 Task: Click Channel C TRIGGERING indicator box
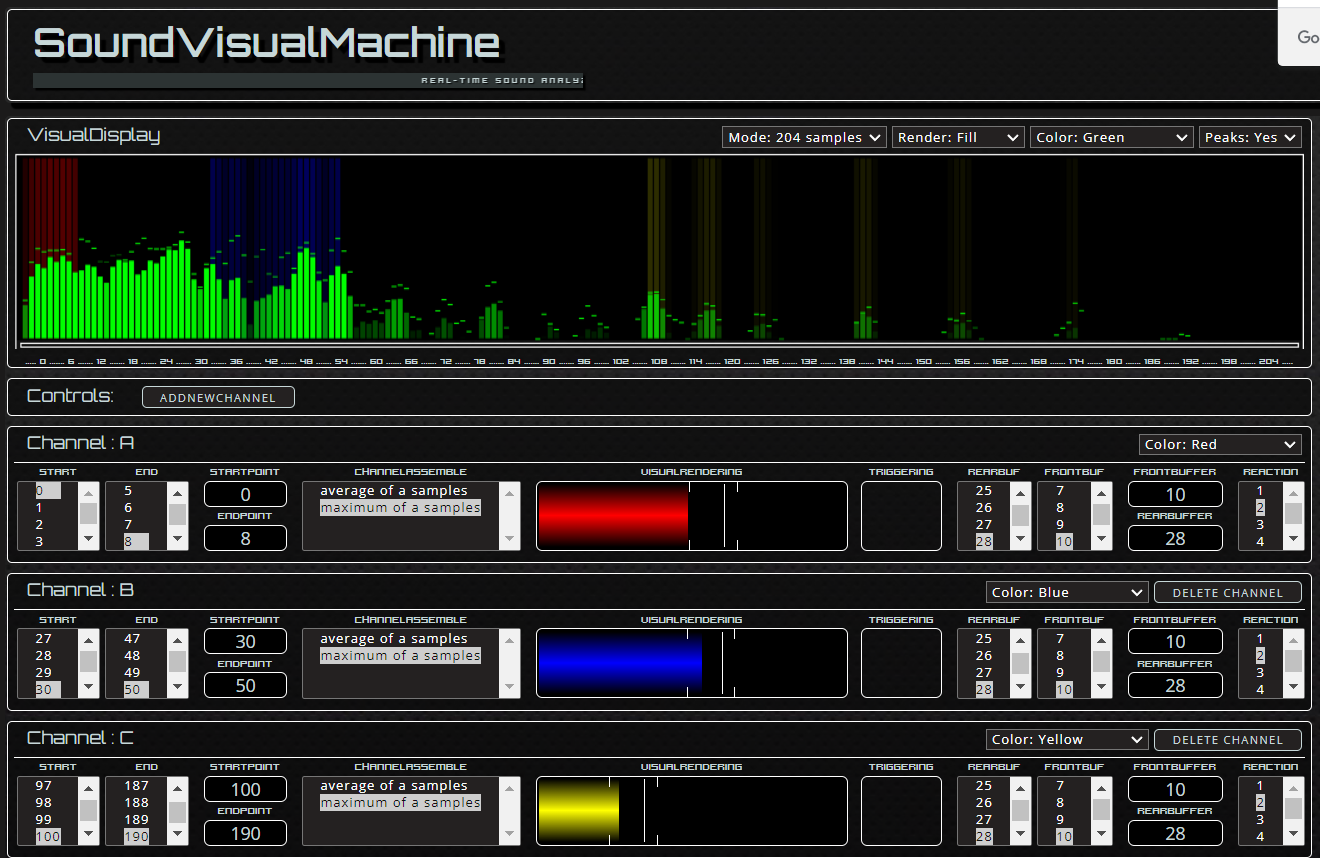tap(901, 811)
